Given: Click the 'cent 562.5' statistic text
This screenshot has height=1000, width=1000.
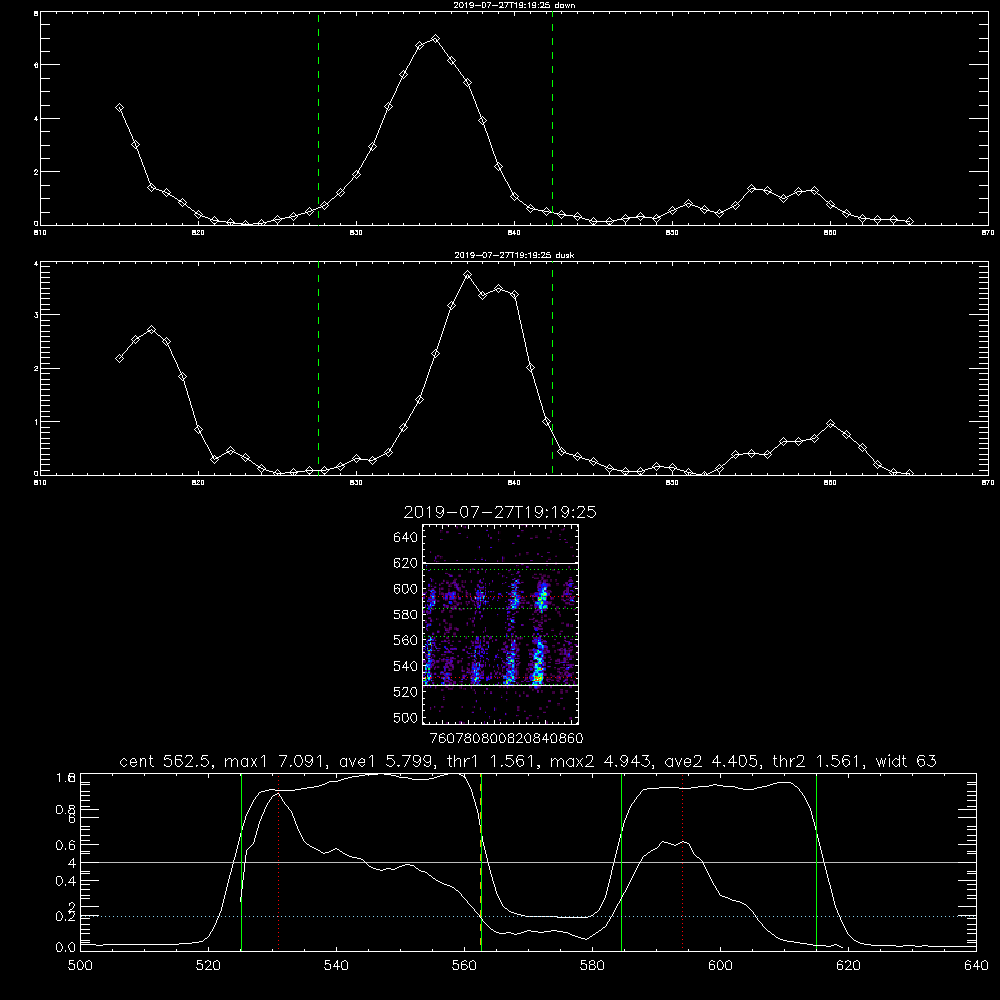Looking at the screenshot, I should [166, 761].
